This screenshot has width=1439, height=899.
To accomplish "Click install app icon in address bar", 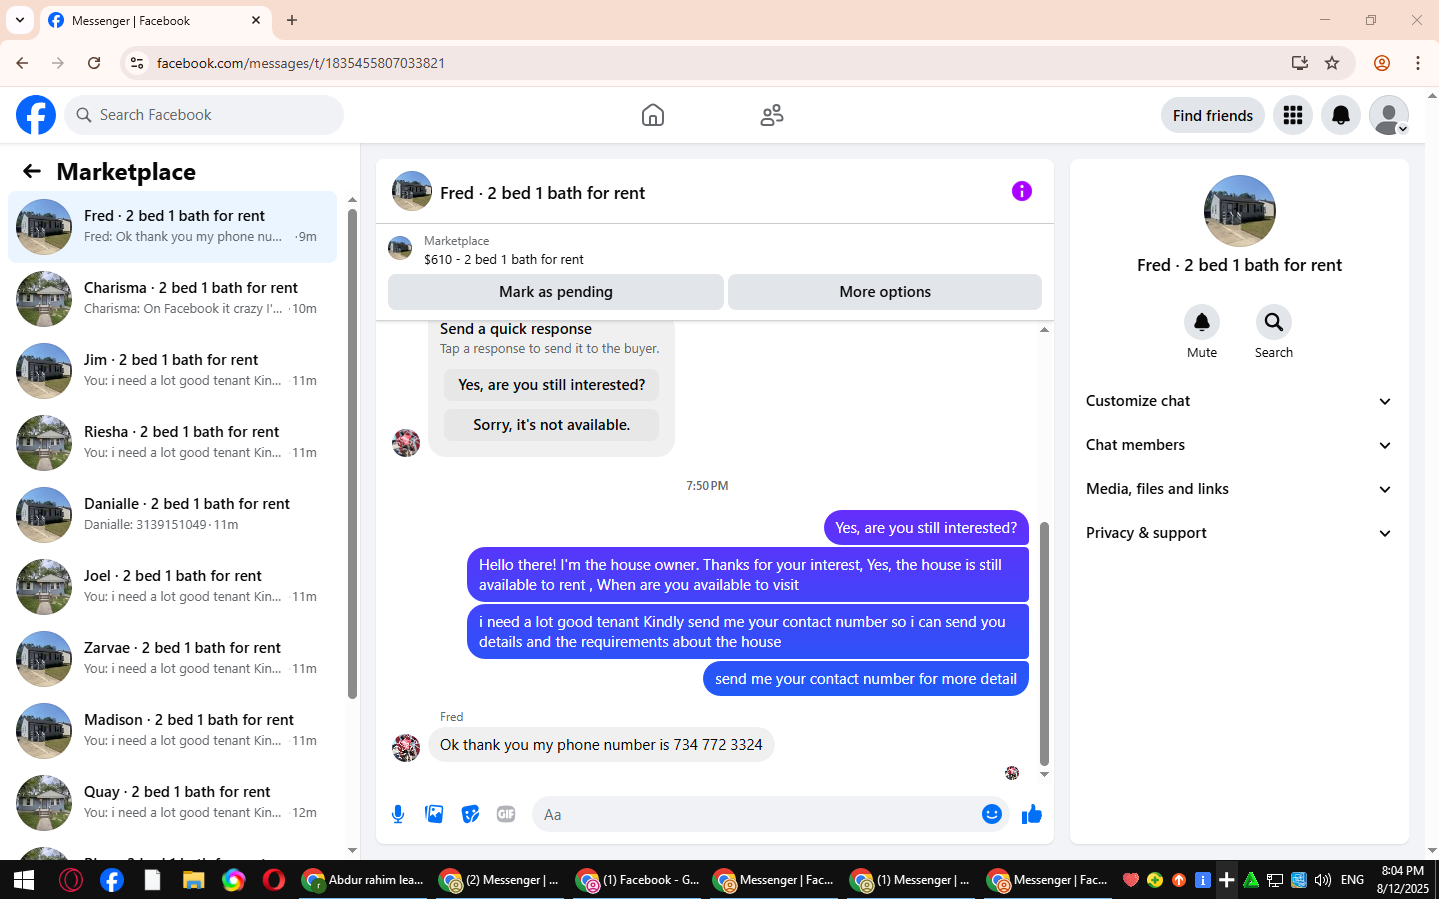I will tap(1299, 63).
